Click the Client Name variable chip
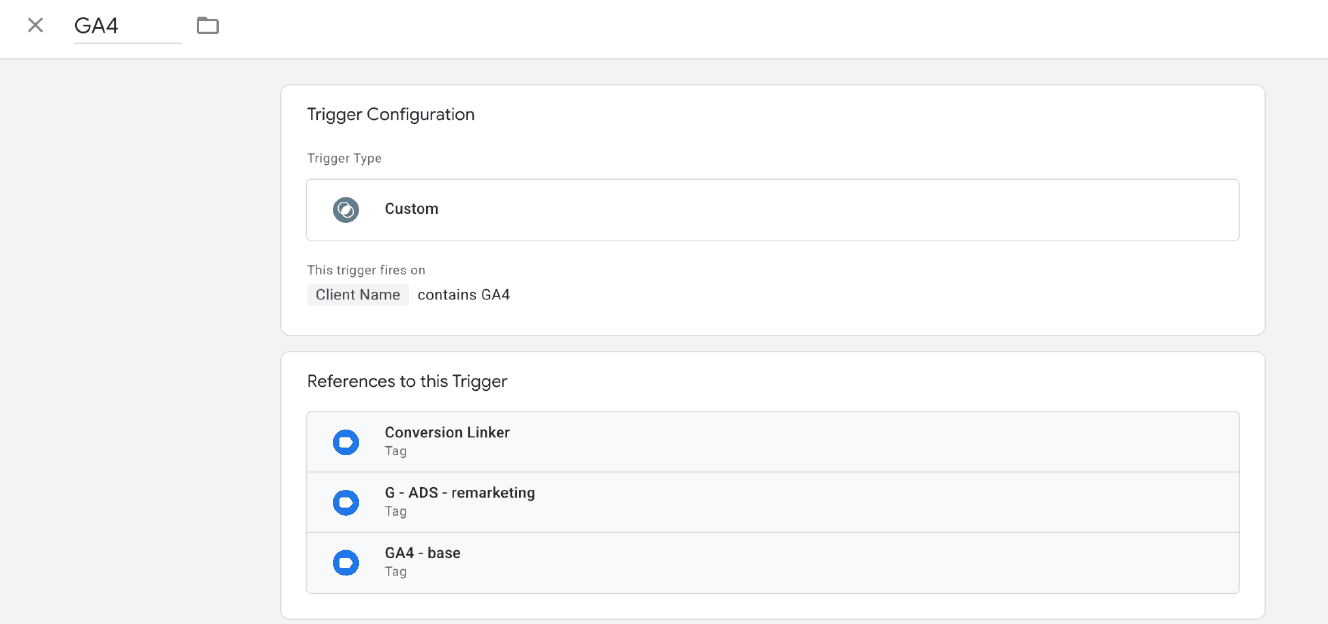Viewport: 1328px width, 624px height. [x=358, y=295]
